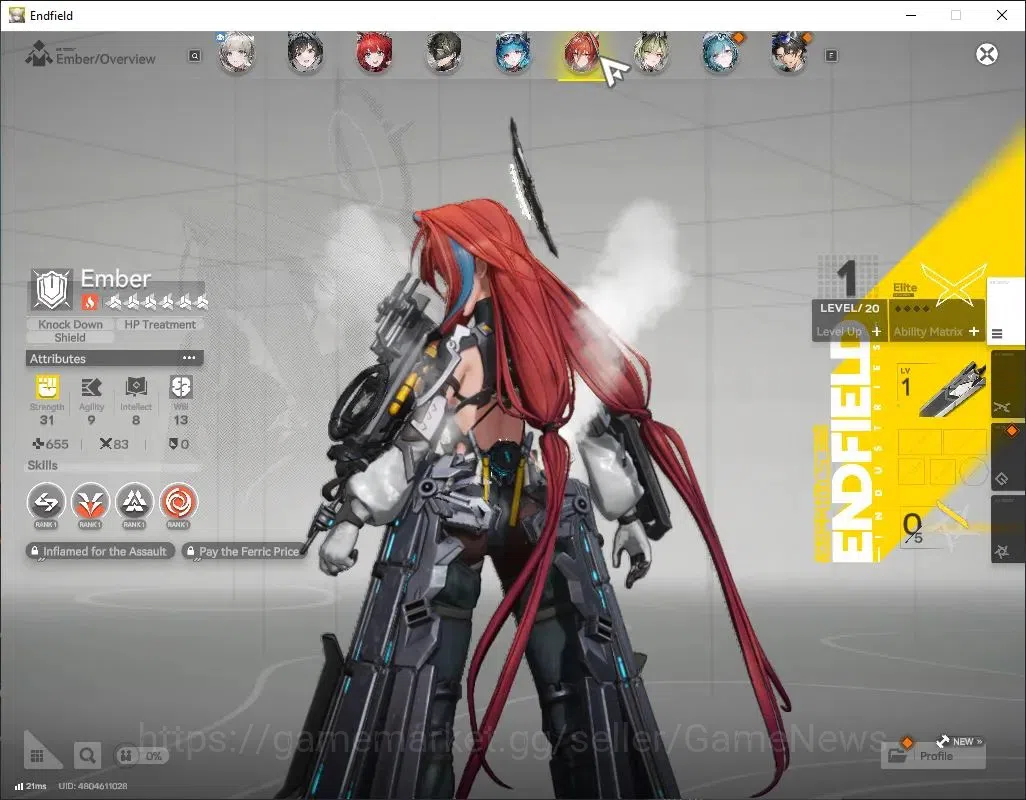
Task: Open the first skill with swap arrows
Action: coord(46,502)
